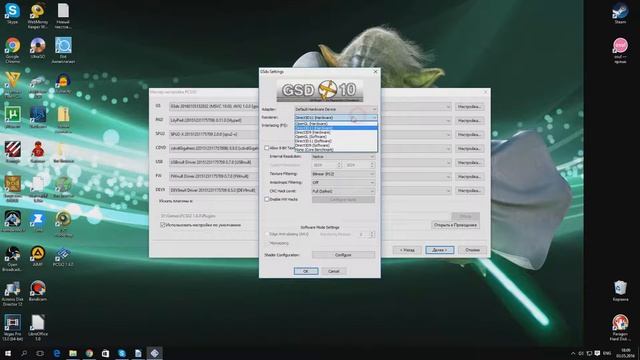The height and width of the screenshot is (360, 640).
Task: Toggle the use default settings checkbox in PCSX2 wizard
Action: [x=162, y=225]
